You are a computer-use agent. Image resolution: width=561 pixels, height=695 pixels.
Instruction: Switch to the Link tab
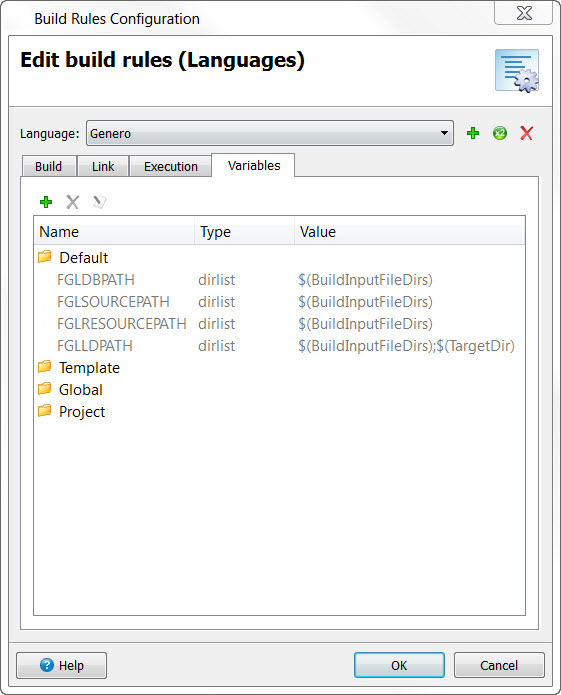(103, 166)
